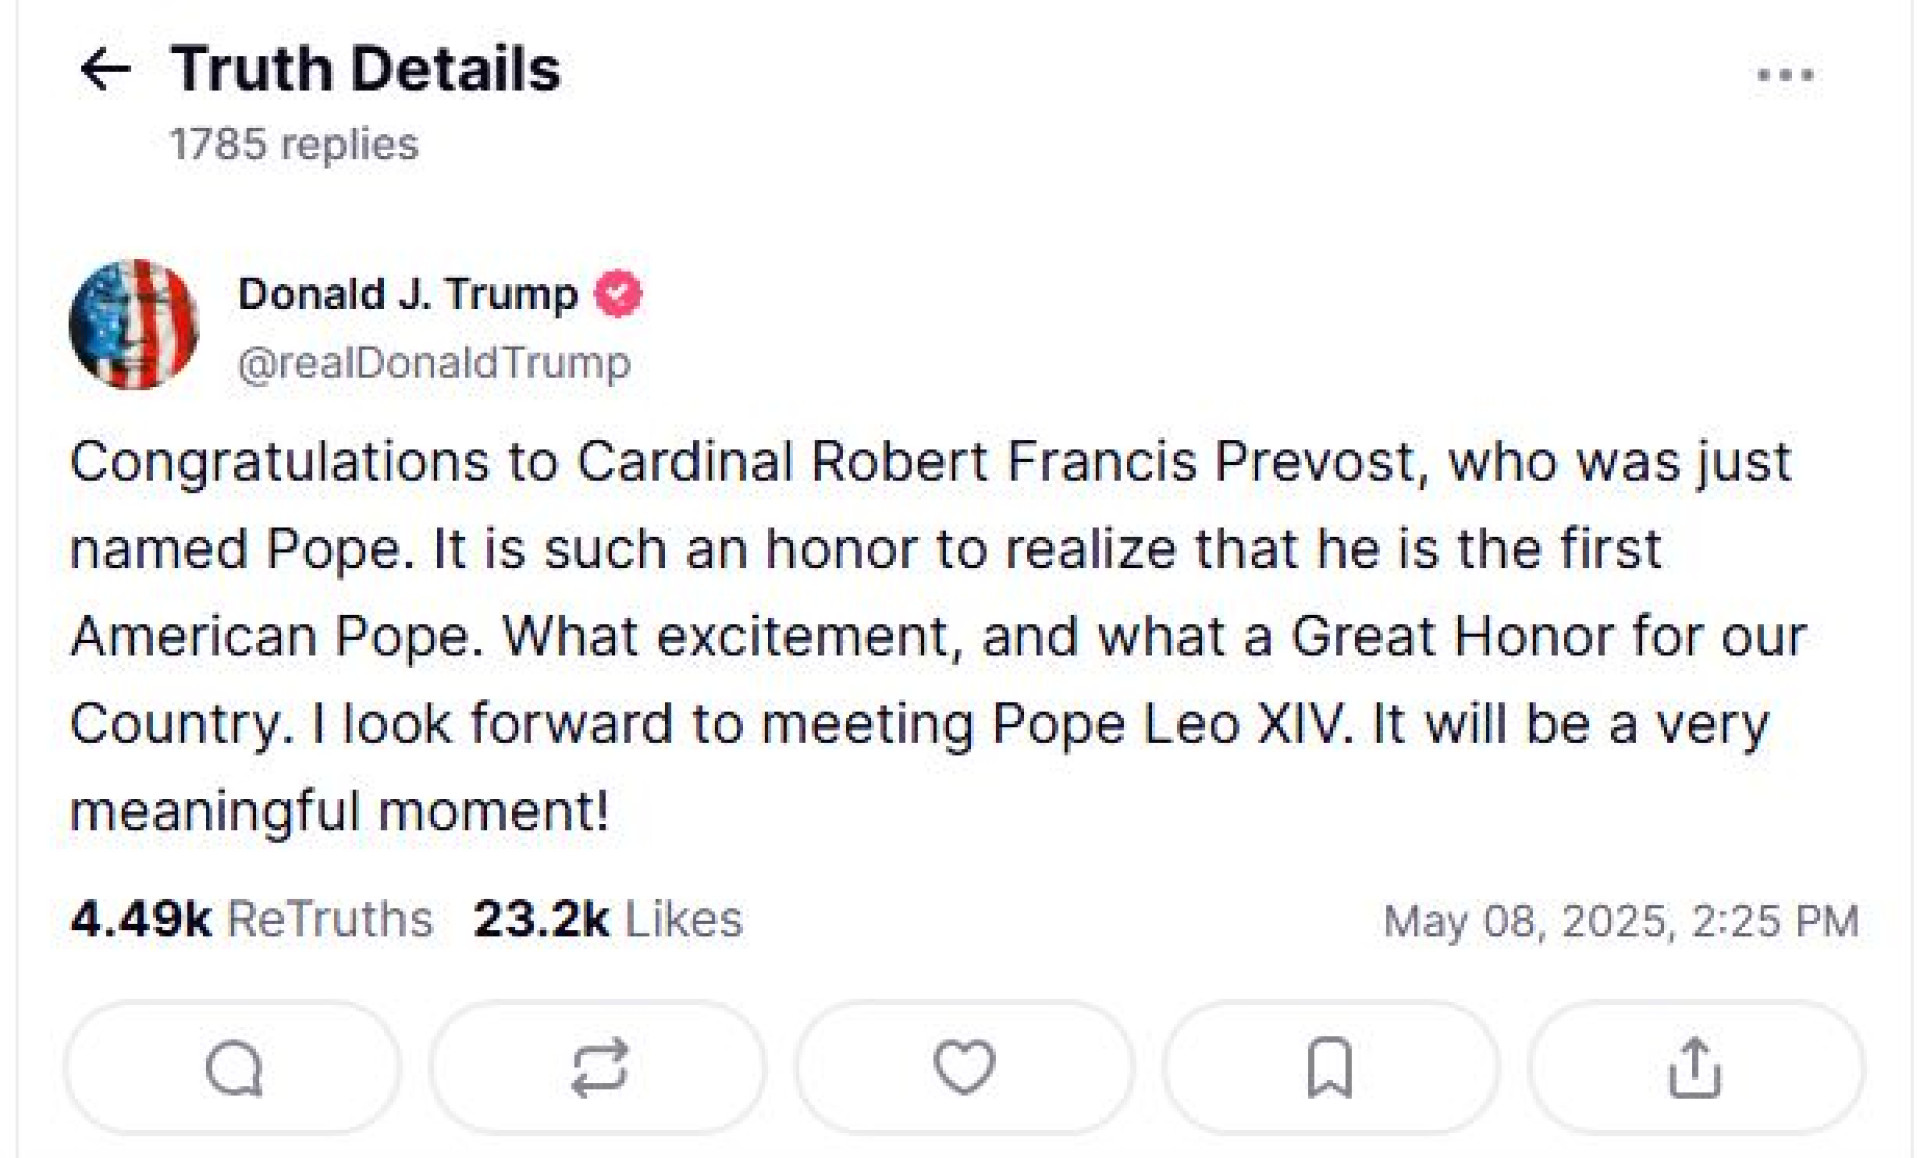Like the post with heart icon

click(x=964, y=1067)
